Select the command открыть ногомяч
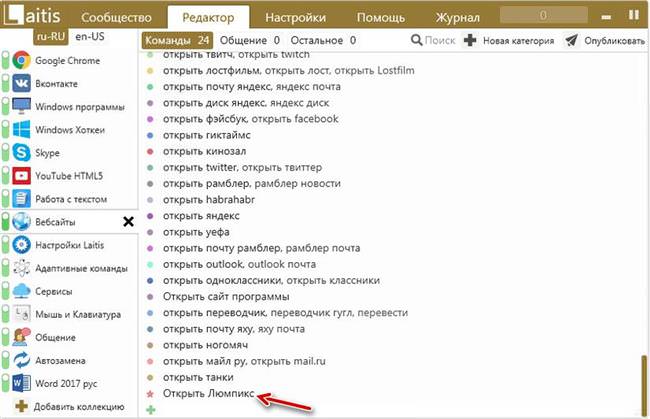The height and width of the screenshot is (419, 650). pyautogui.click(x=205, y=345)
